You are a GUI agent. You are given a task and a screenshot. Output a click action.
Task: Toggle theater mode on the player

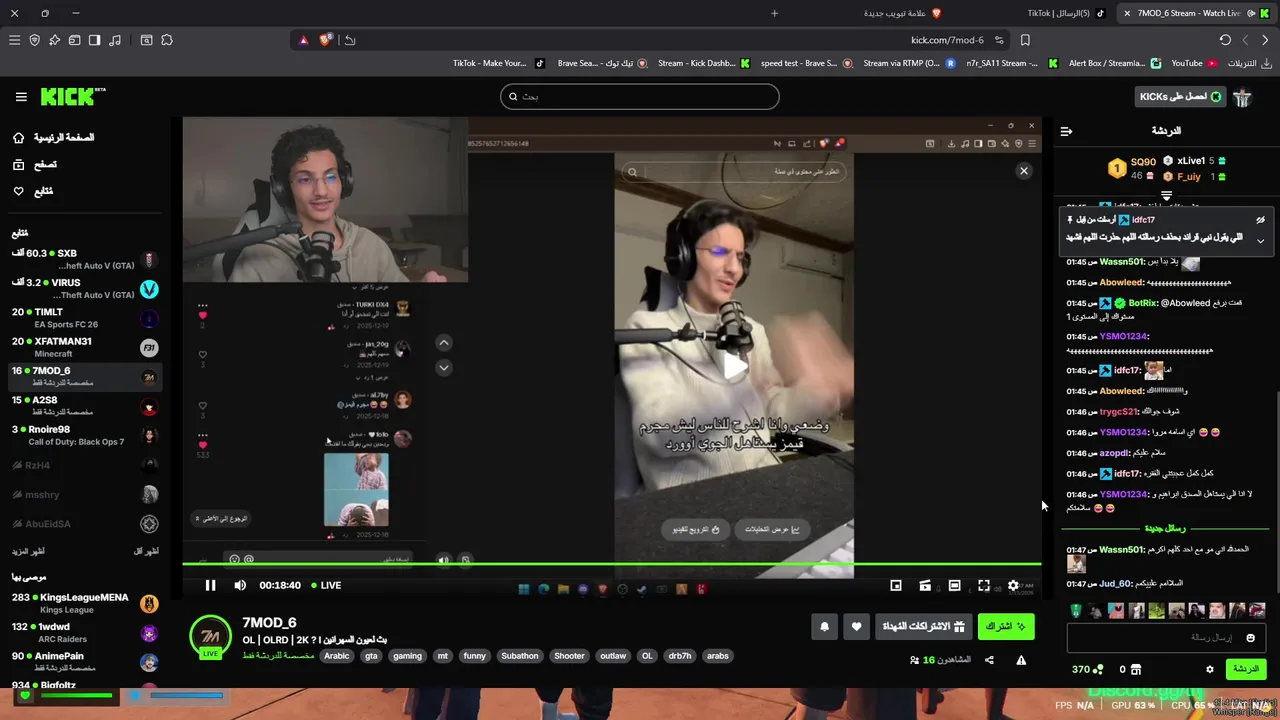pos(954,585)
